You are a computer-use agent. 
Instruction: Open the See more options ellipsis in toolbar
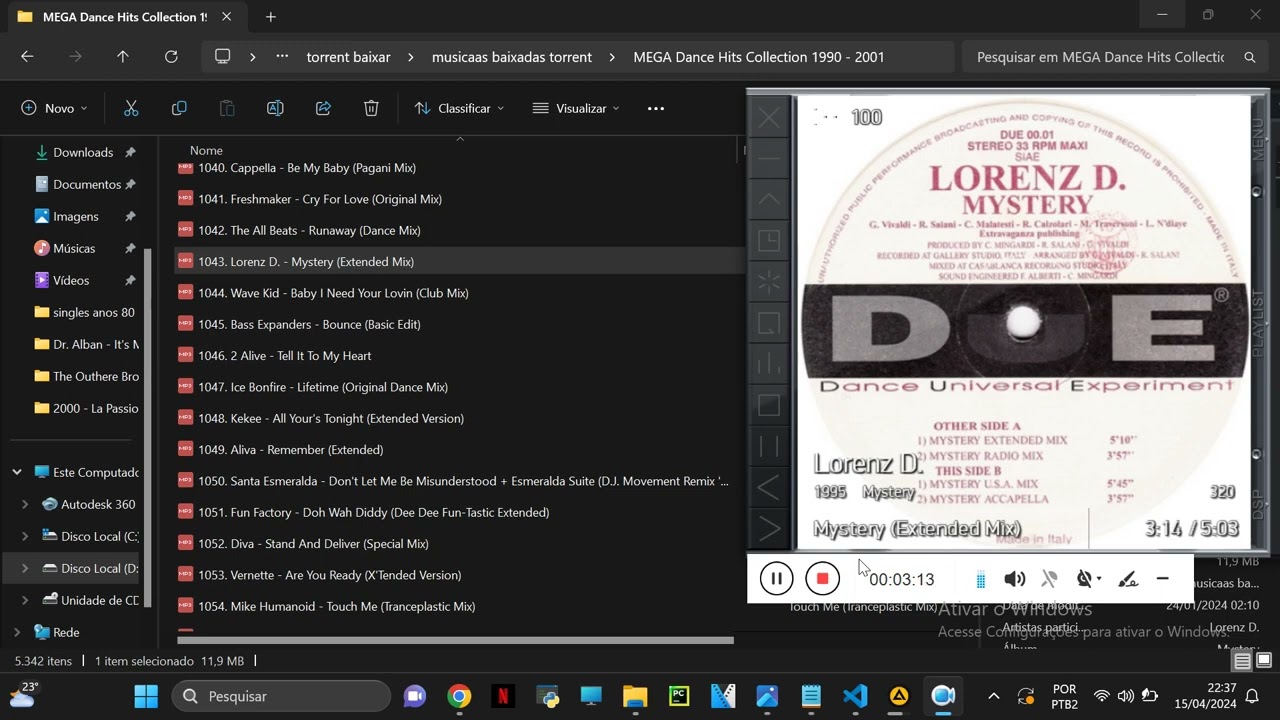tap(656, 108)
